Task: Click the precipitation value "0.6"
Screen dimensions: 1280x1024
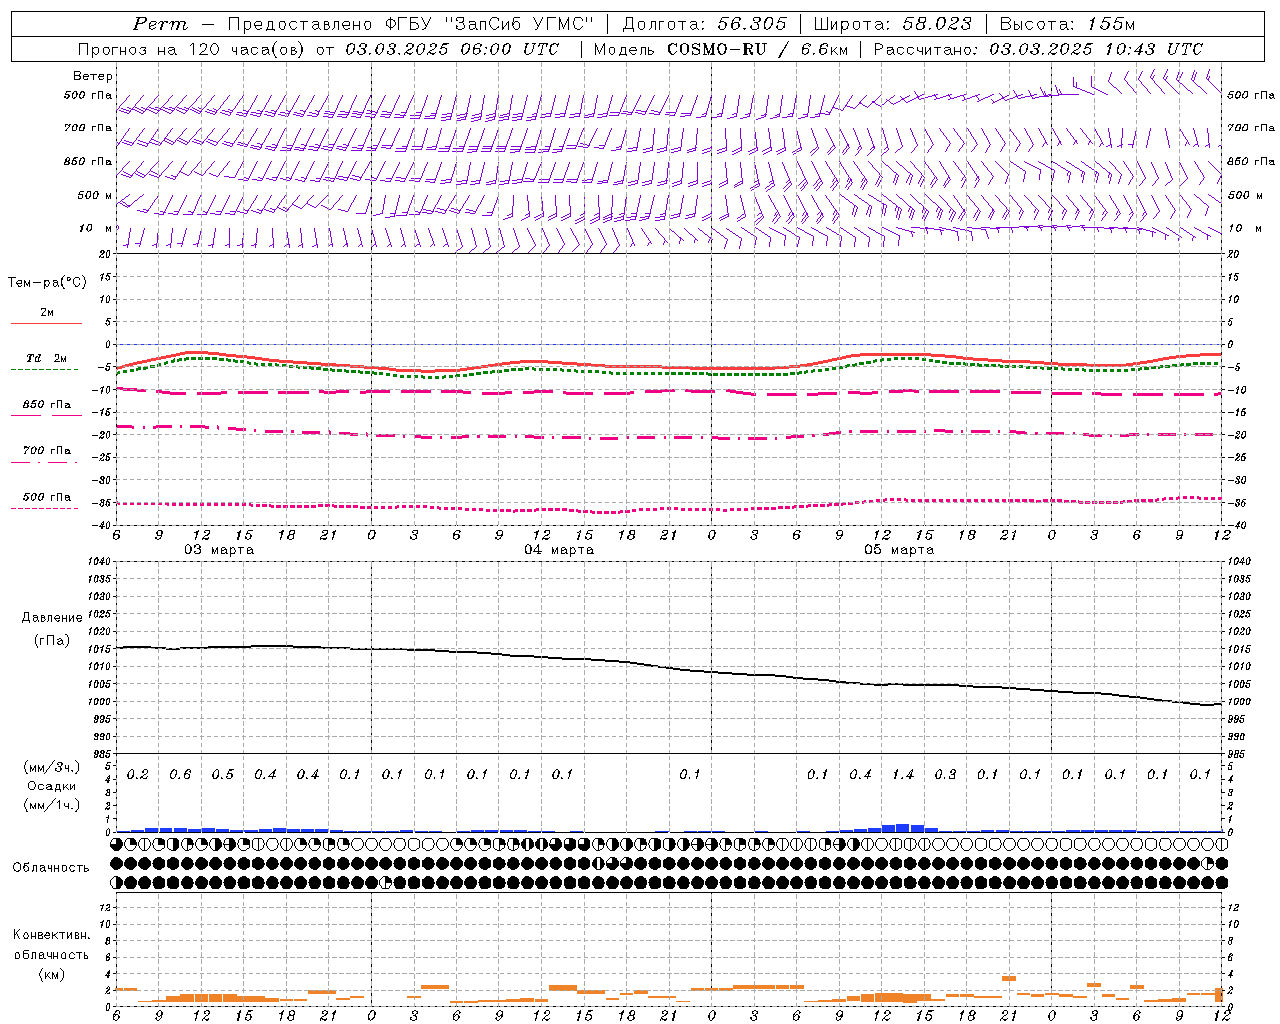Action: click(x=180, y=775)
